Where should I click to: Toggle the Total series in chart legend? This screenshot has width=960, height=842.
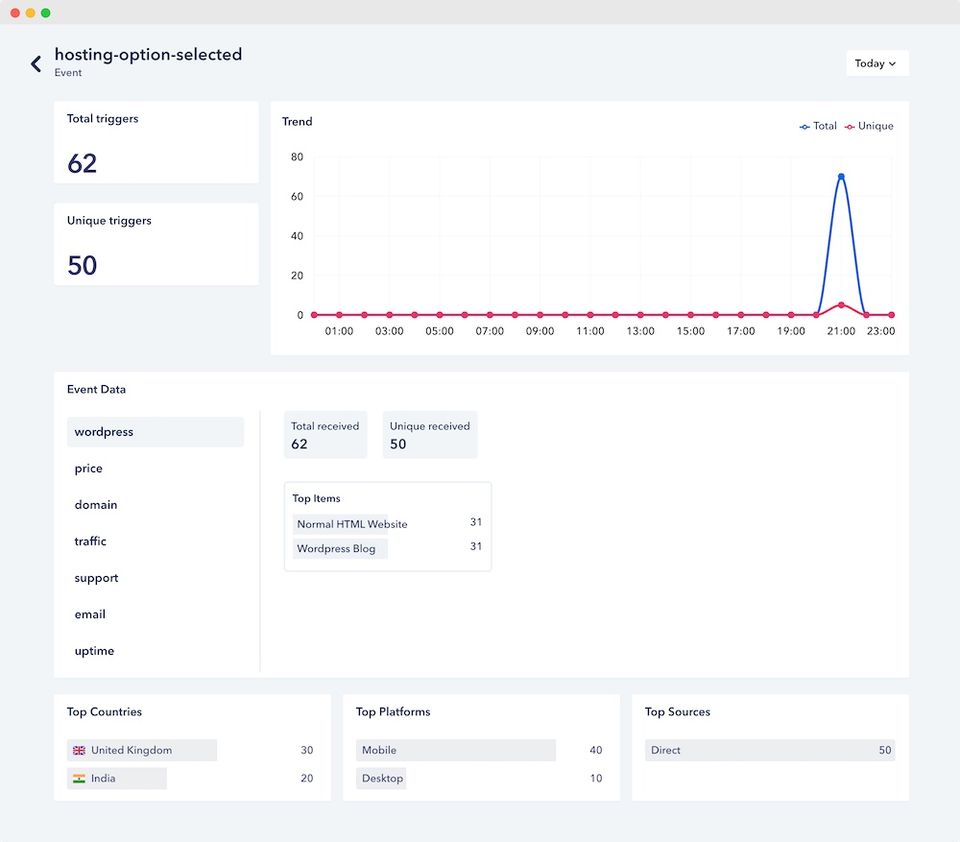click(818, 126)
